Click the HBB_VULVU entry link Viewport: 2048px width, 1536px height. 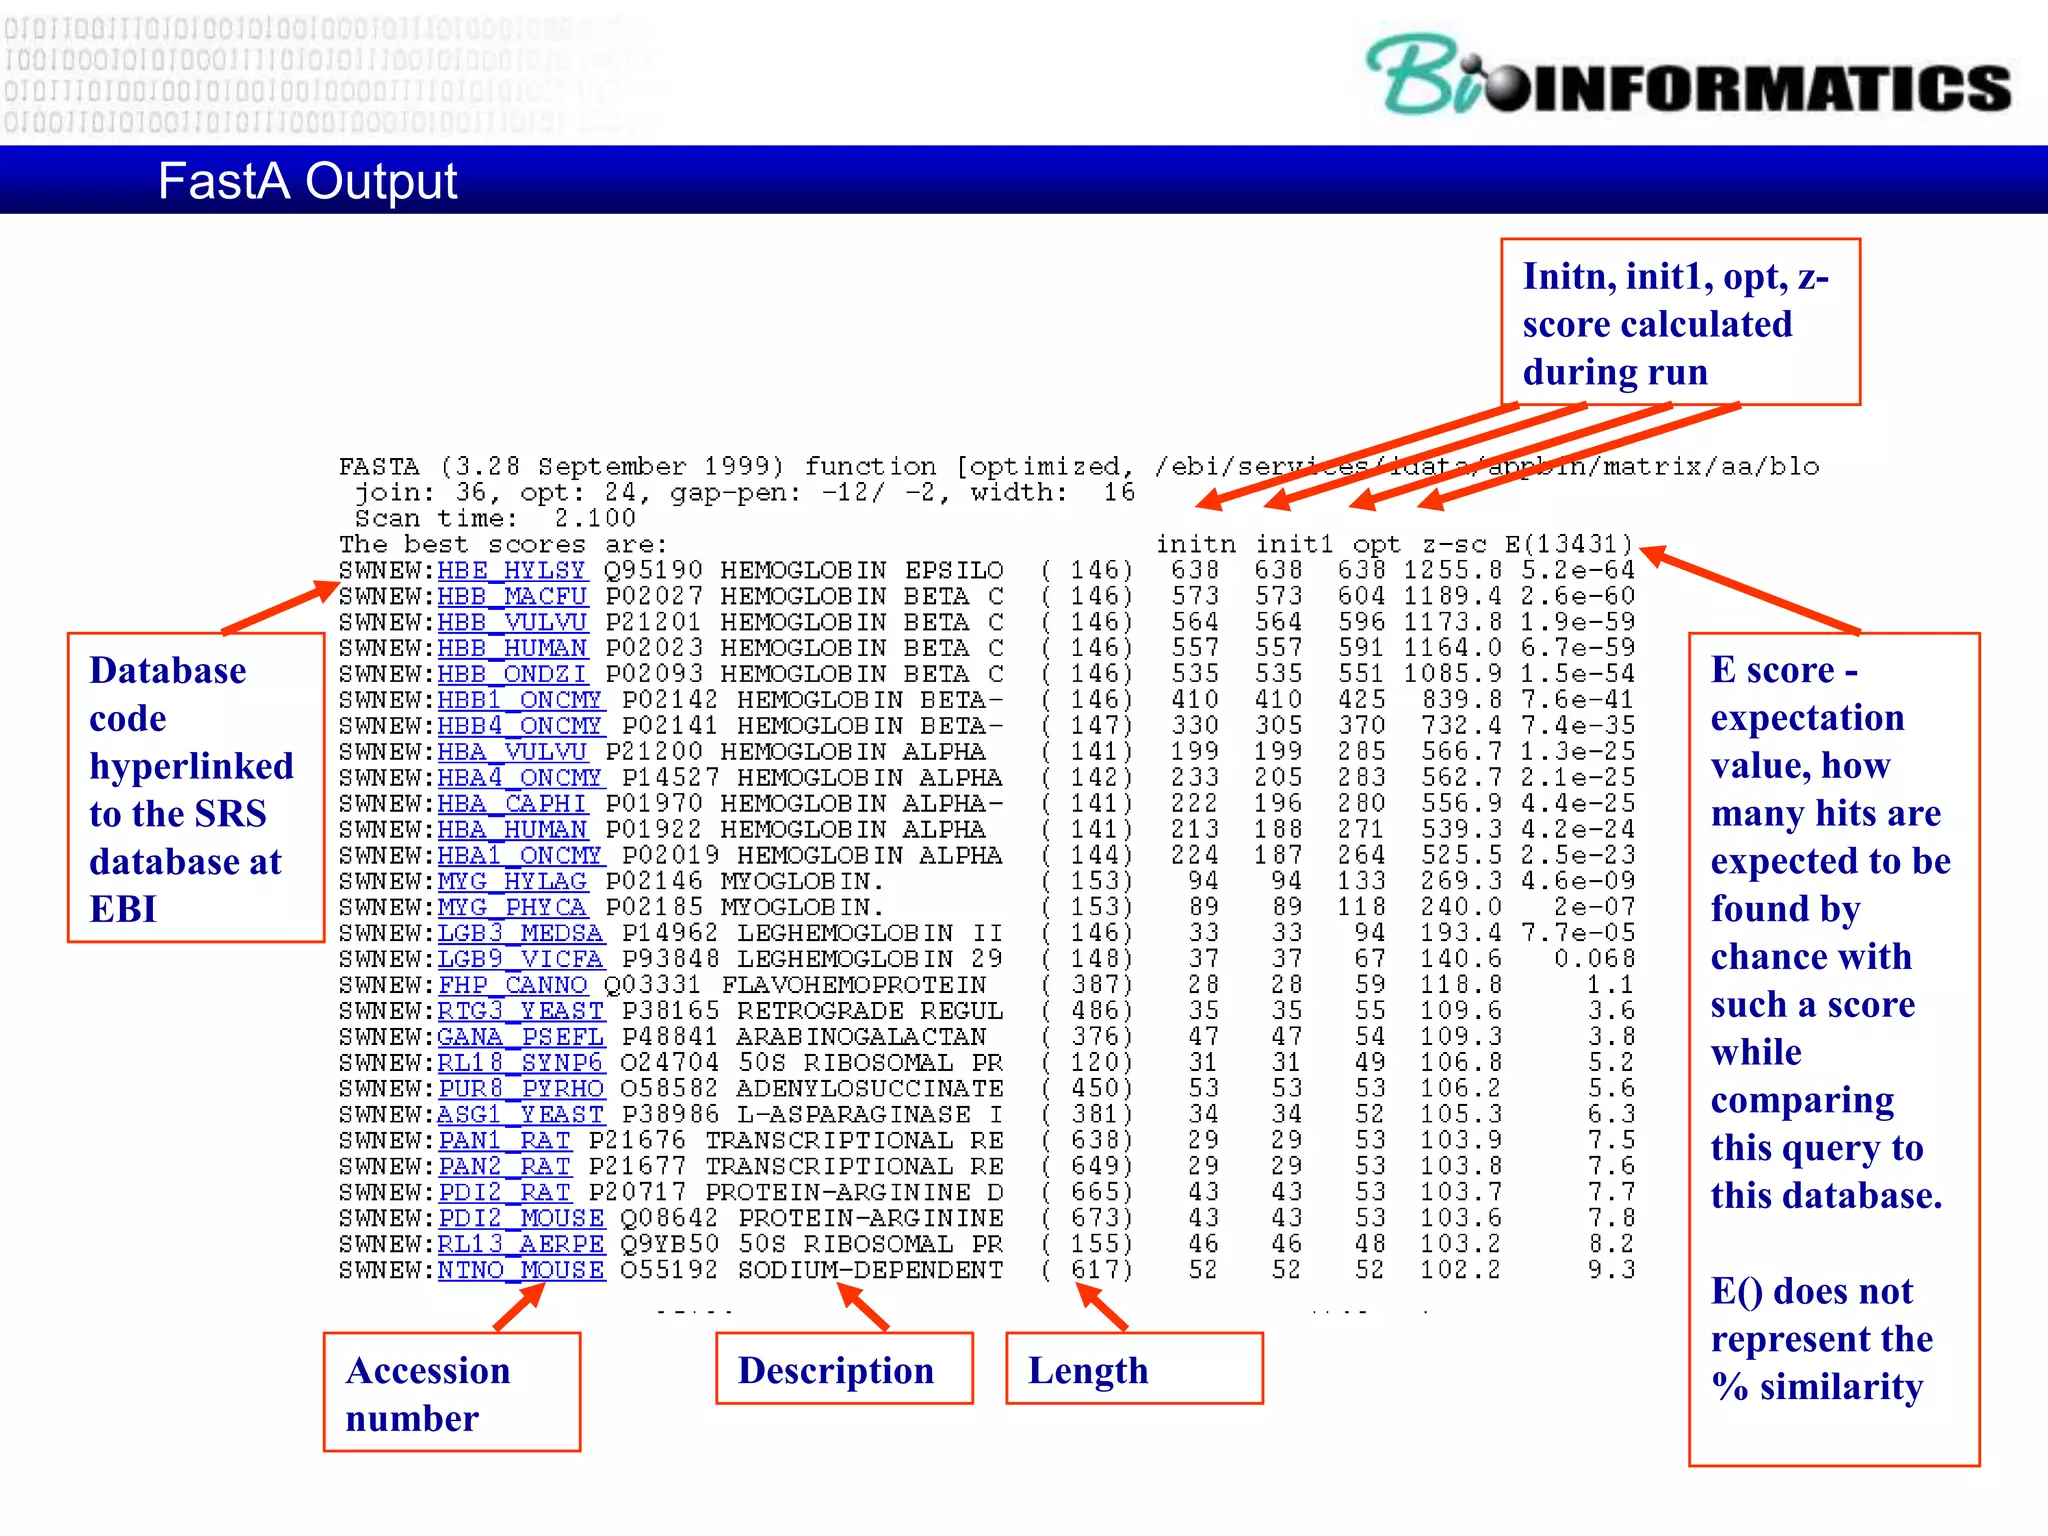tap(512, 622)
